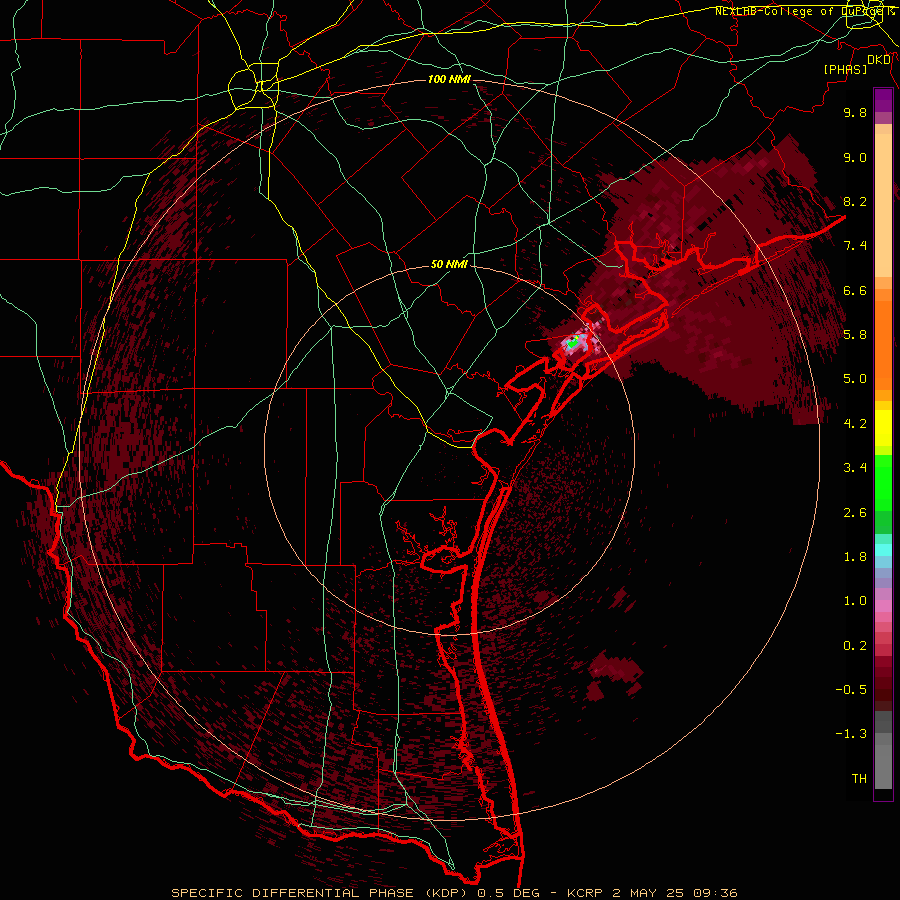Pick the bright green segment of color bar

point(883,483)
